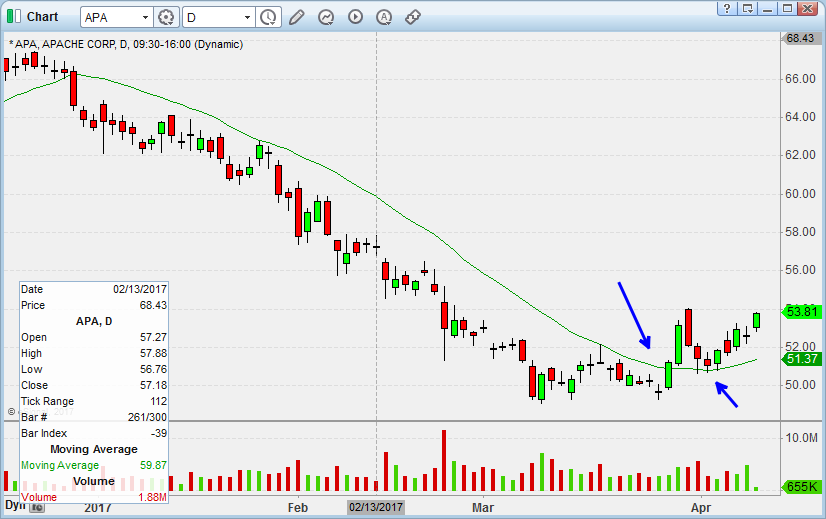
Task: Click the Dyn label at bottom left
Action: coord(13,505)
